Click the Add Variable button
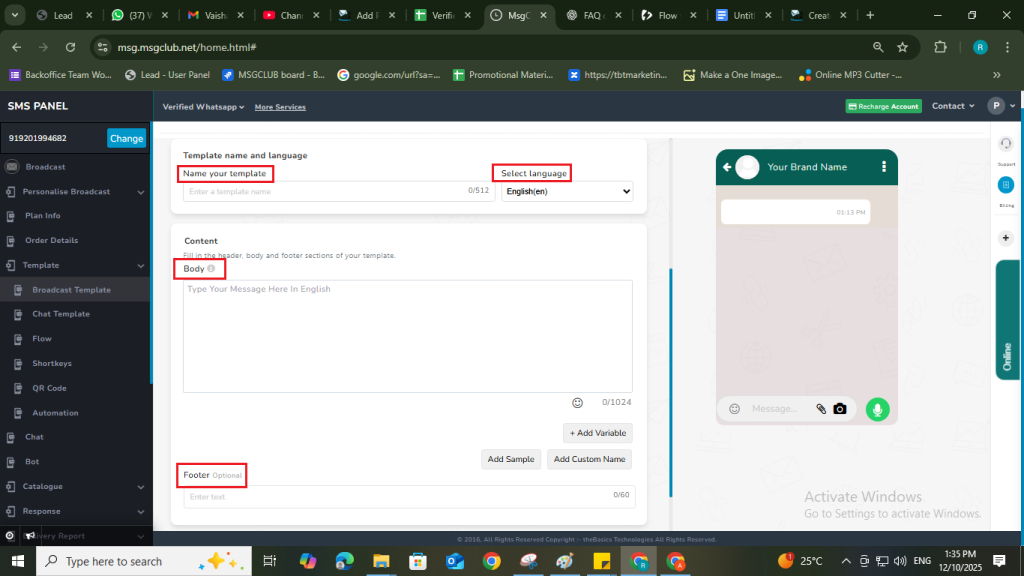Image resolution: width=1024 pixels, height=576 pixels. (x=598, y=433)
